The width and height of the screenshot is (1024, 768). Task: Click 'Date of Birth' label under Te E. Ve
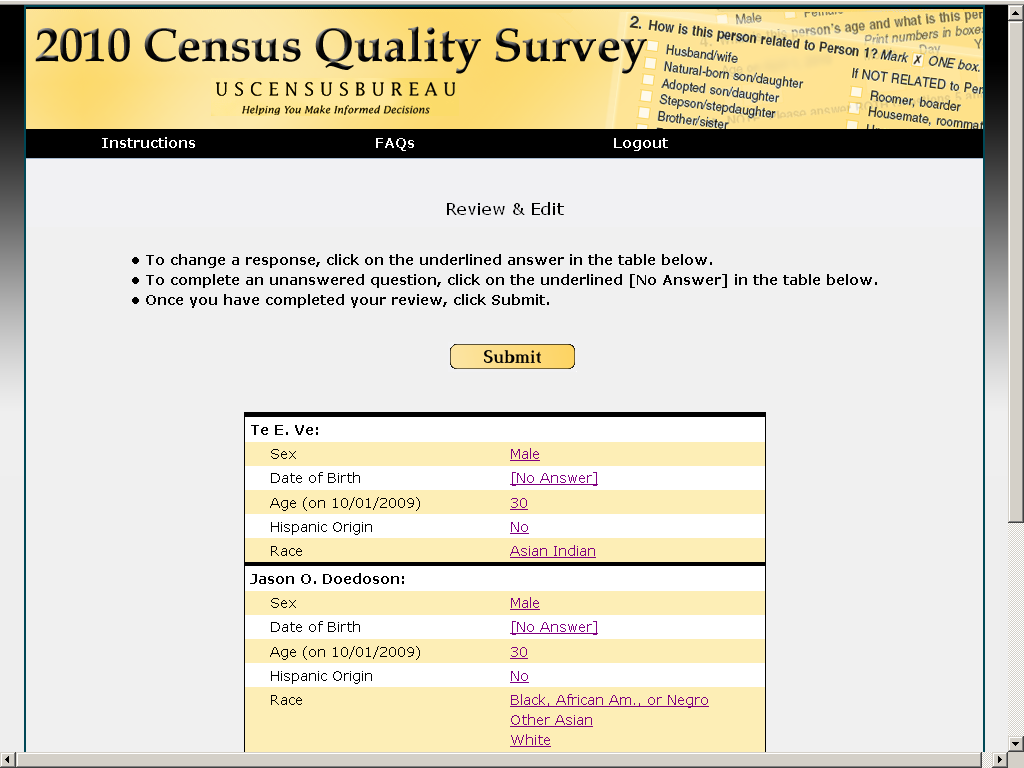315,478
